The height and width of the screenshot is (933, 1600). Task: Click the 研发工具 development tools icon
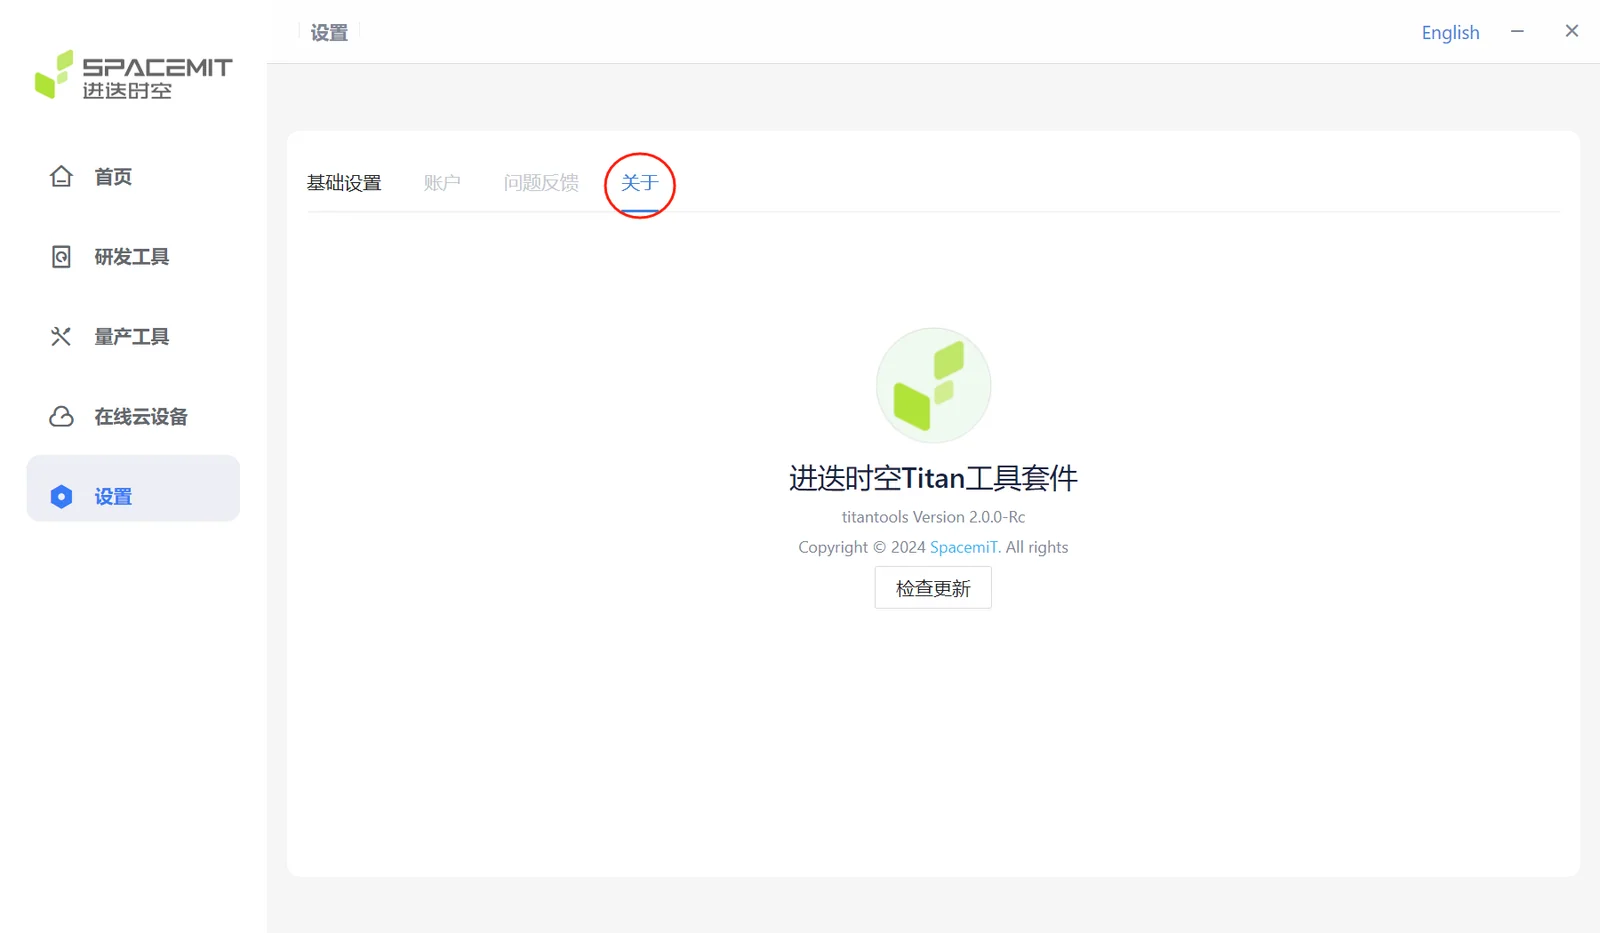(x=61, y=257)
